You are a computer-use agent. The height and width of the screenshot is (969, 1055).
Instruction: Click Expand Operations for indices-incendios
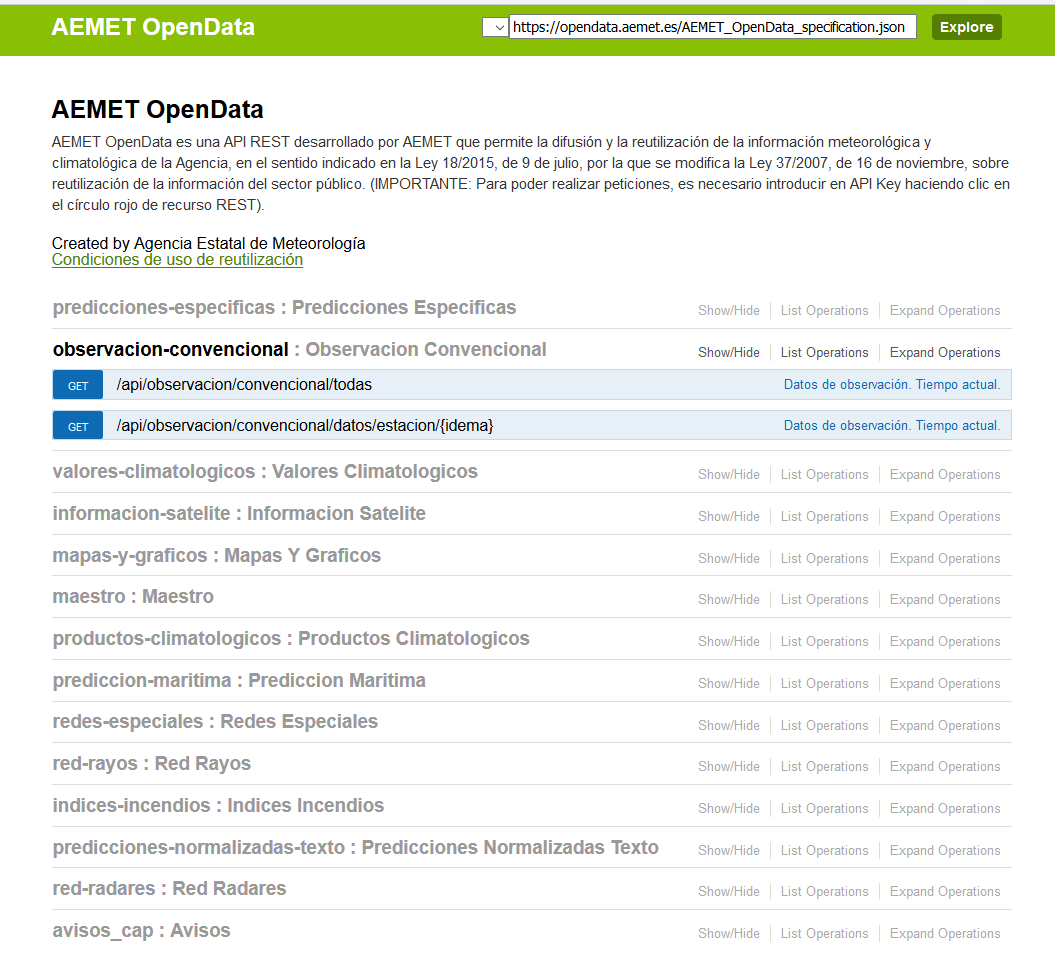click(x=945, y=808)
